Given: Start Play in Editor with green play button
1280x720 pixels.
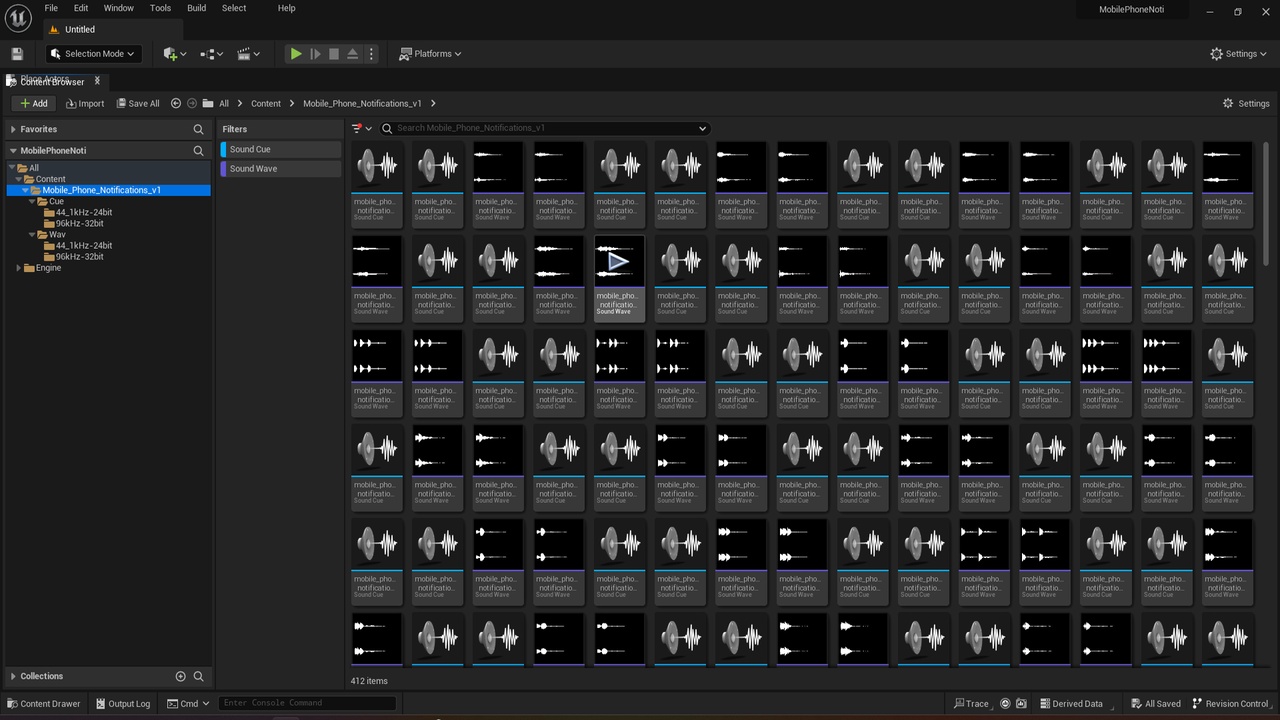Looking at the screenshot, I should (x=296, y=54).
